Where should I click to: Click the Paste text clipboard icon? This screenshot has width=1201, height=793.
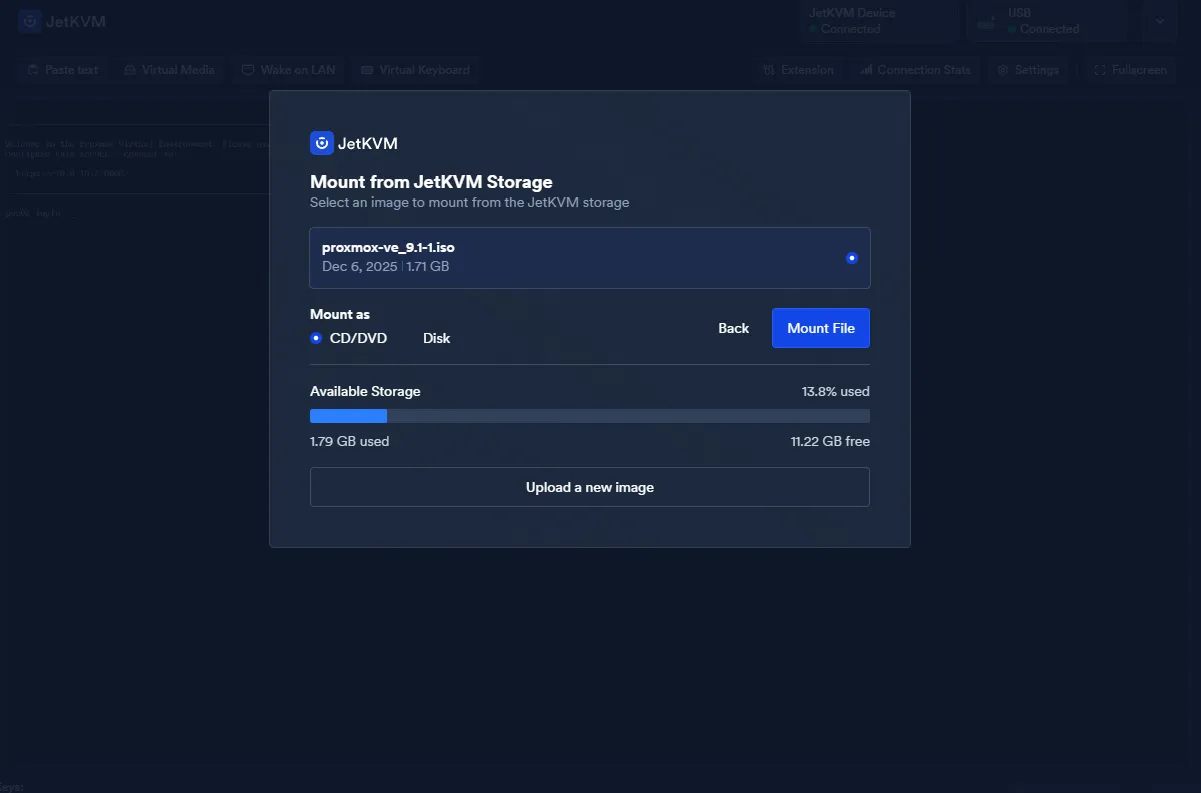[33, 70]
